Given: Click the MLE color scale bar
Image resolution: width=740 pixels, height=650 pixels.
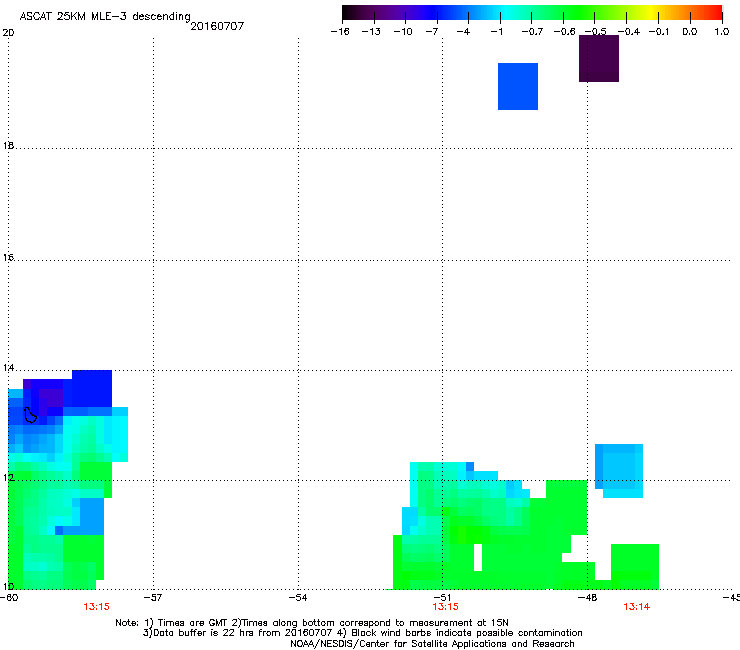Looking at the screenshot, I should 532,13.
